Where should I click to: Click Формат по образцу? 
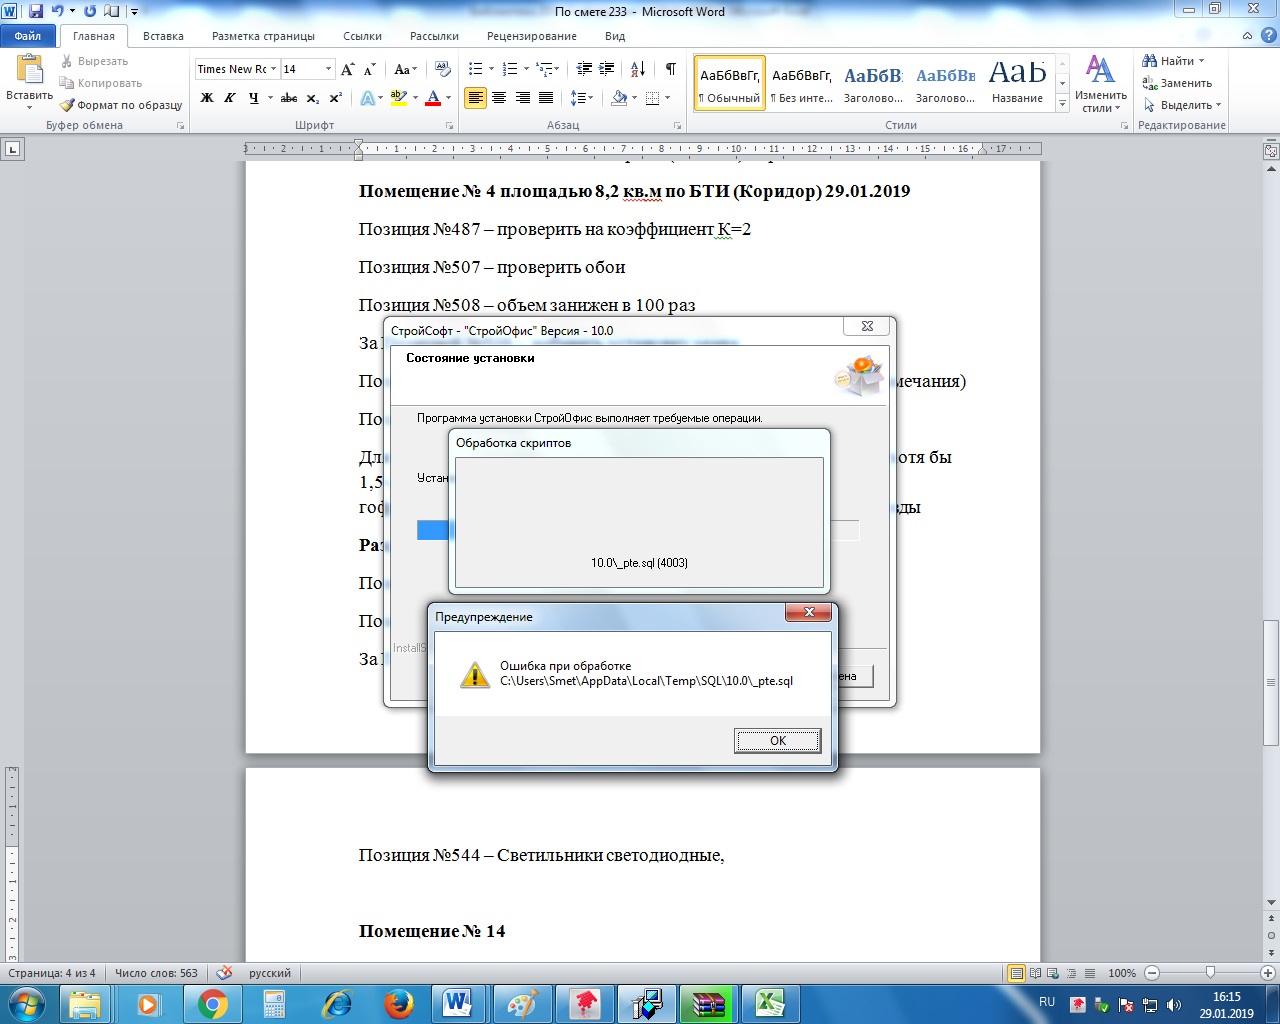(121, 105)
